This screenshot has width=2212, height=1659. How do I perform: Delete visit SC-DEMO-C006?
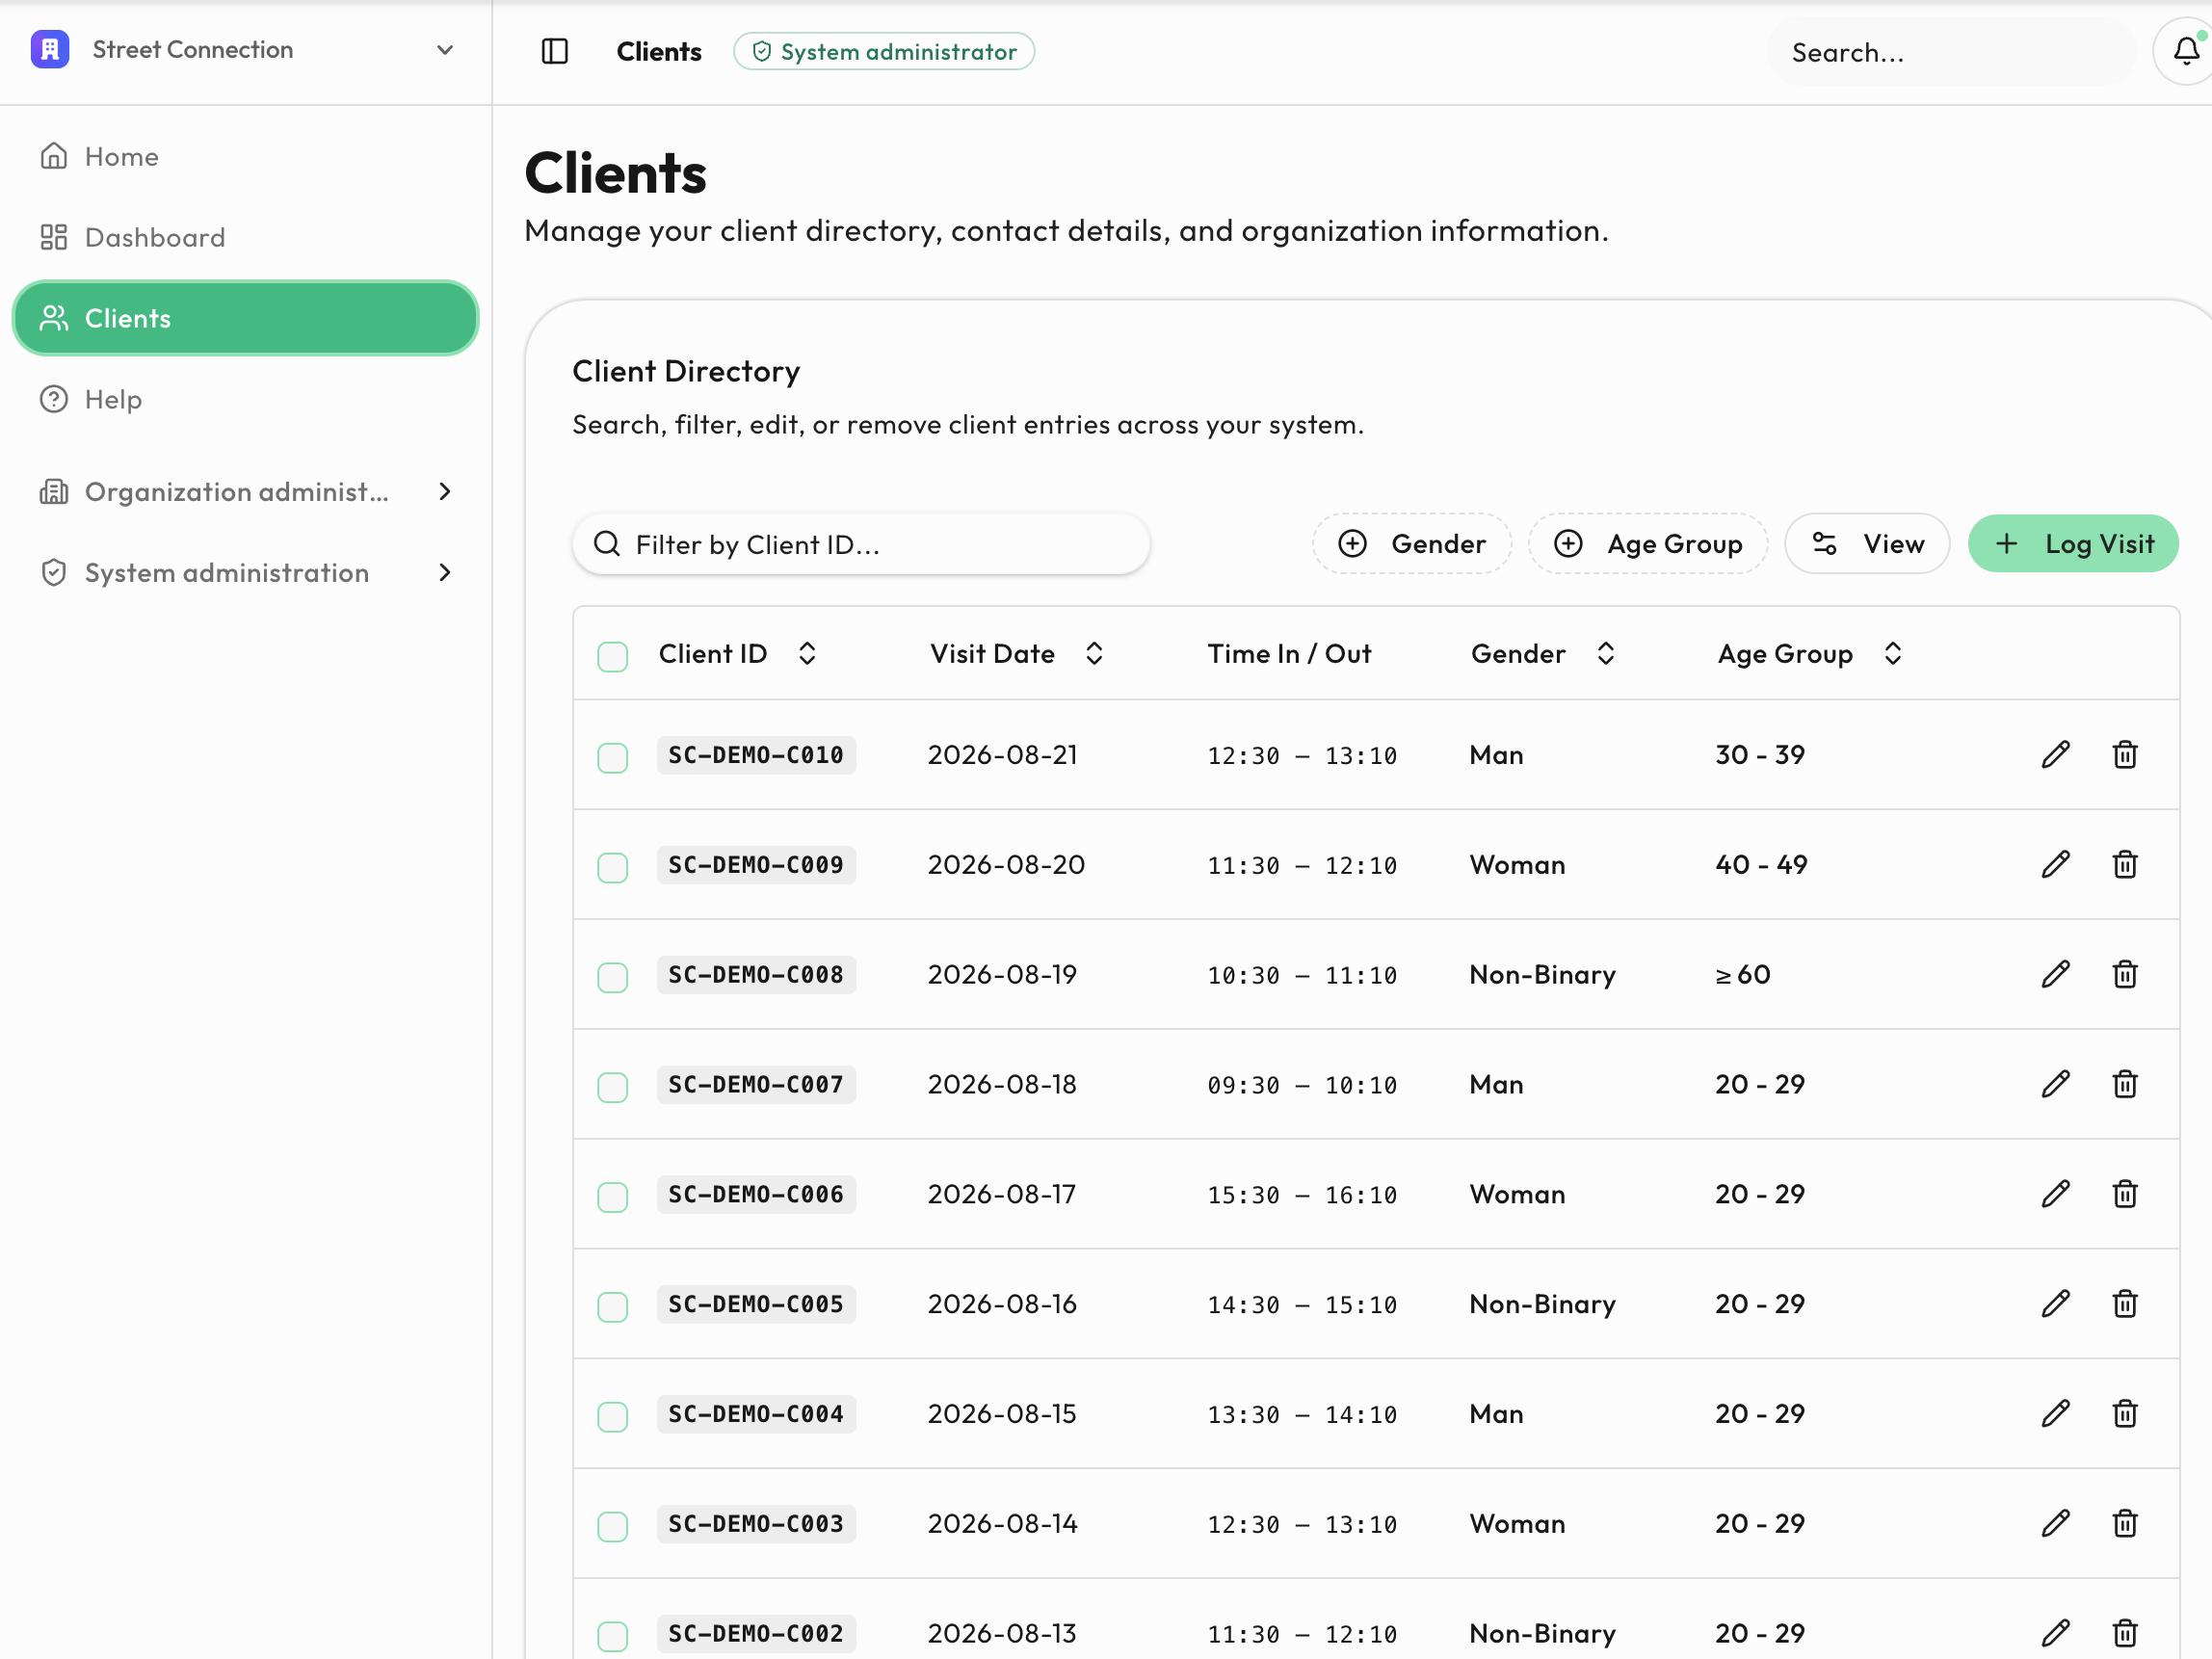pyautogui.click(x=2125, y=1194)
